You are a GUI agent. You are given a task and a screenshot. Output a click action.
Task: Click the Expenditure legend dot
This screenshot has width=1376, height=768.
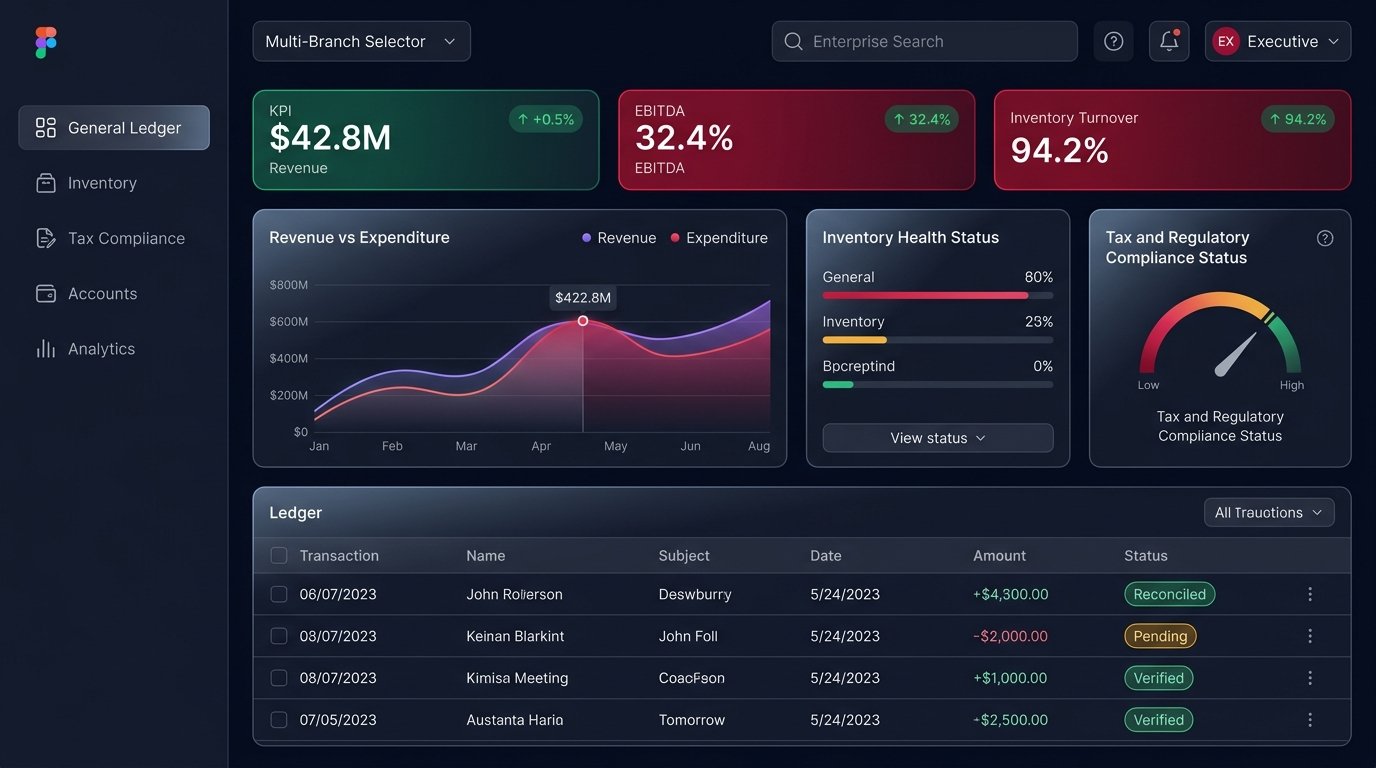675,238
